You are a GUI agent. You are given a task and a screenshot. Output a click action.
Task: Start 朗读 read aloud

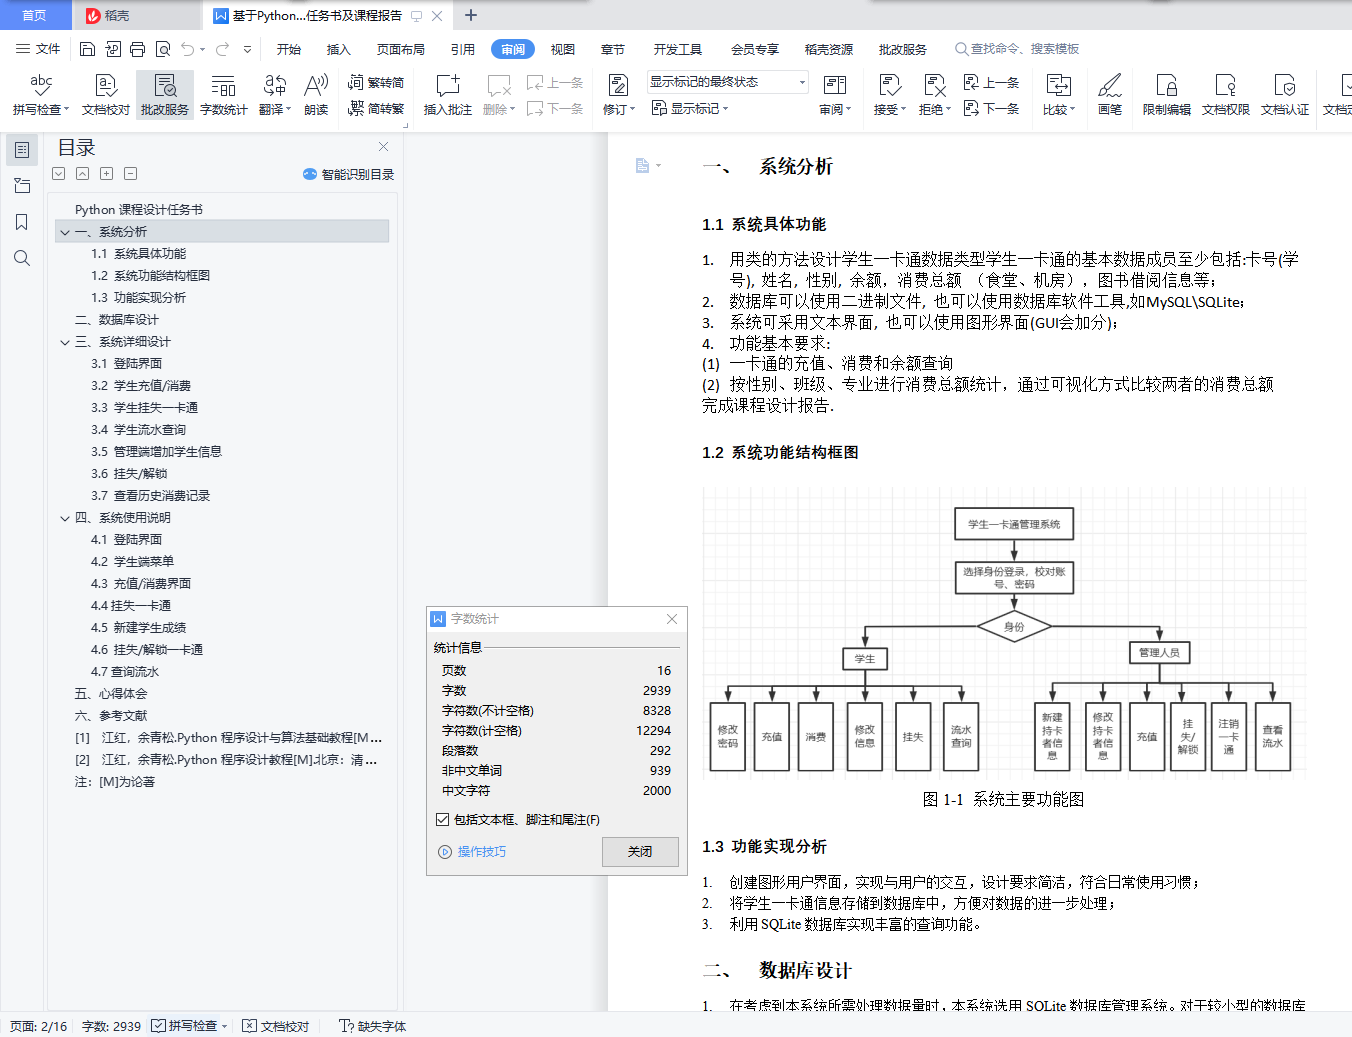click(316, 95)
